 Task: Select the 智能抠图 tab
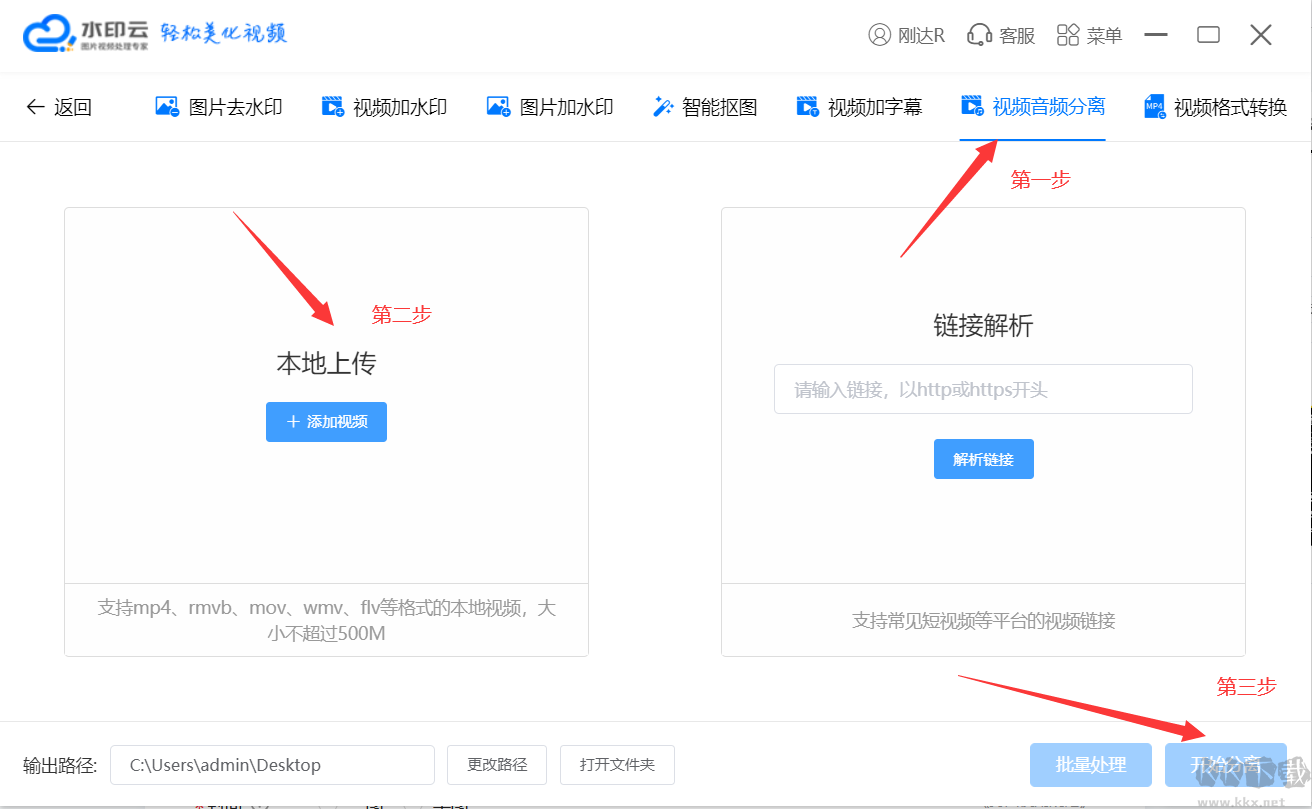(705, 107)
